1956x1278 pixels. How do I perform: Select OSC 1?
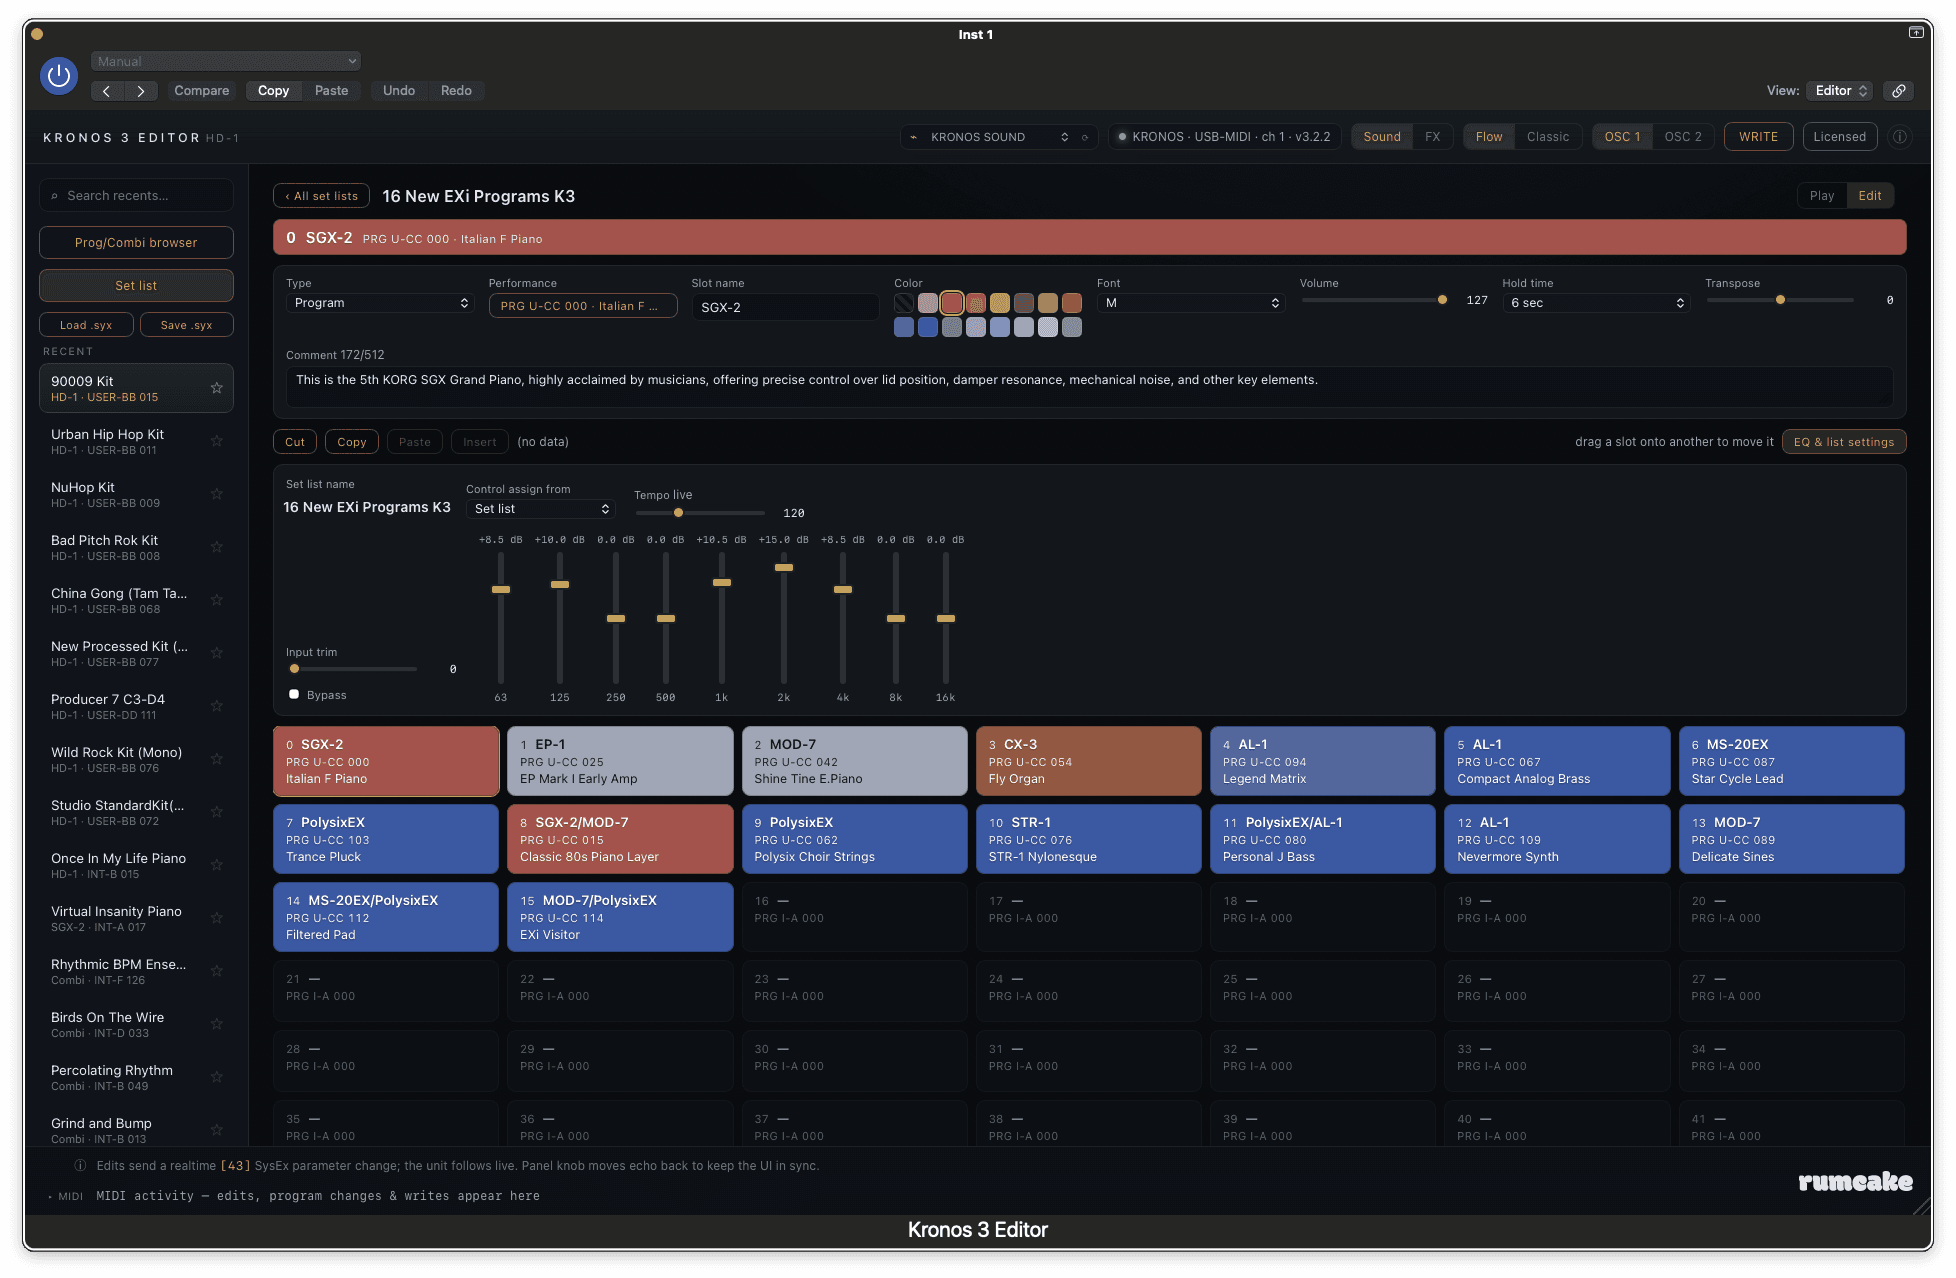[x=1622, y=137]
